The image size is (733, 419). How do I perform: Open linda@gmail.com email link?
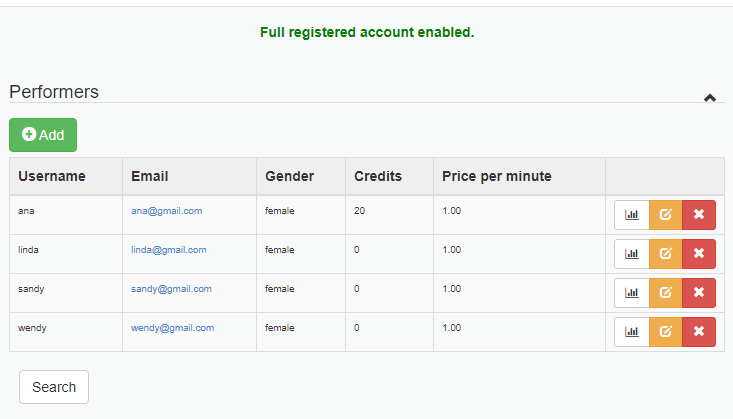[x=169, y=250]
